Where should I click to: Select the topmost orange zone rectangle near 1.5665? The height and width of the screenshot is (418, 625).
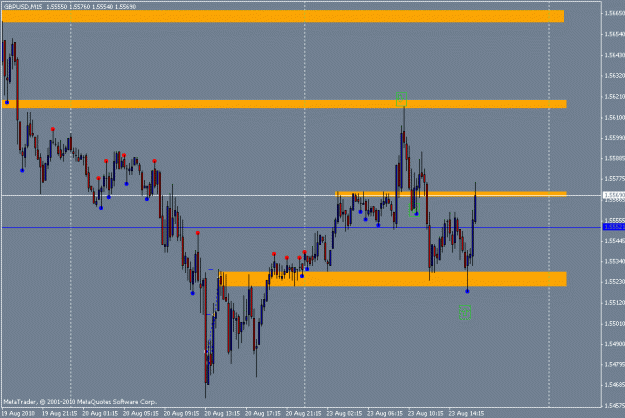[283, 16]
